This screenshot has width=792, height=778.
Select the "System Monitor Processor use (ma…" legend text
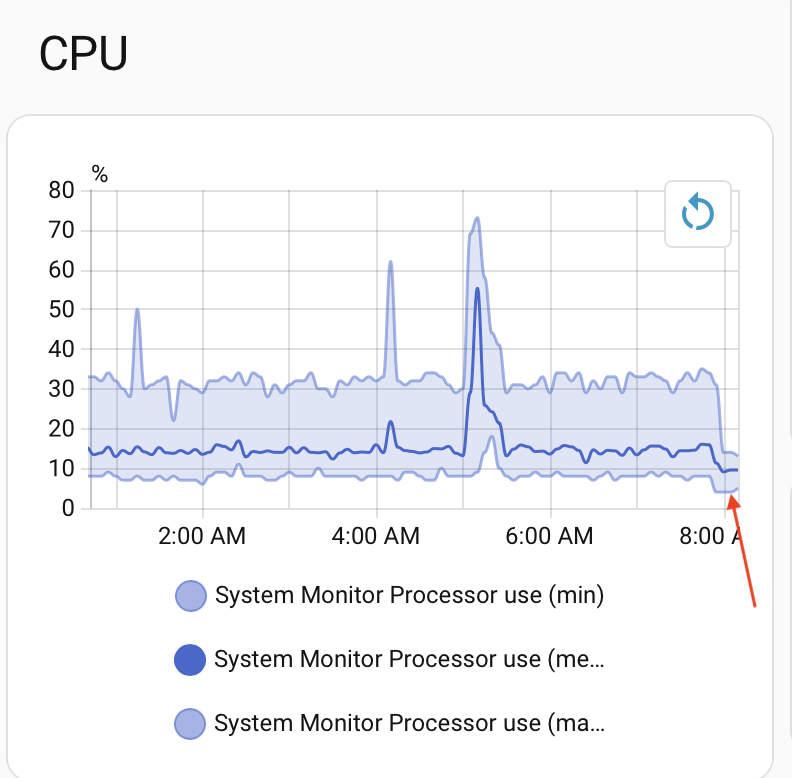point(410,722)
